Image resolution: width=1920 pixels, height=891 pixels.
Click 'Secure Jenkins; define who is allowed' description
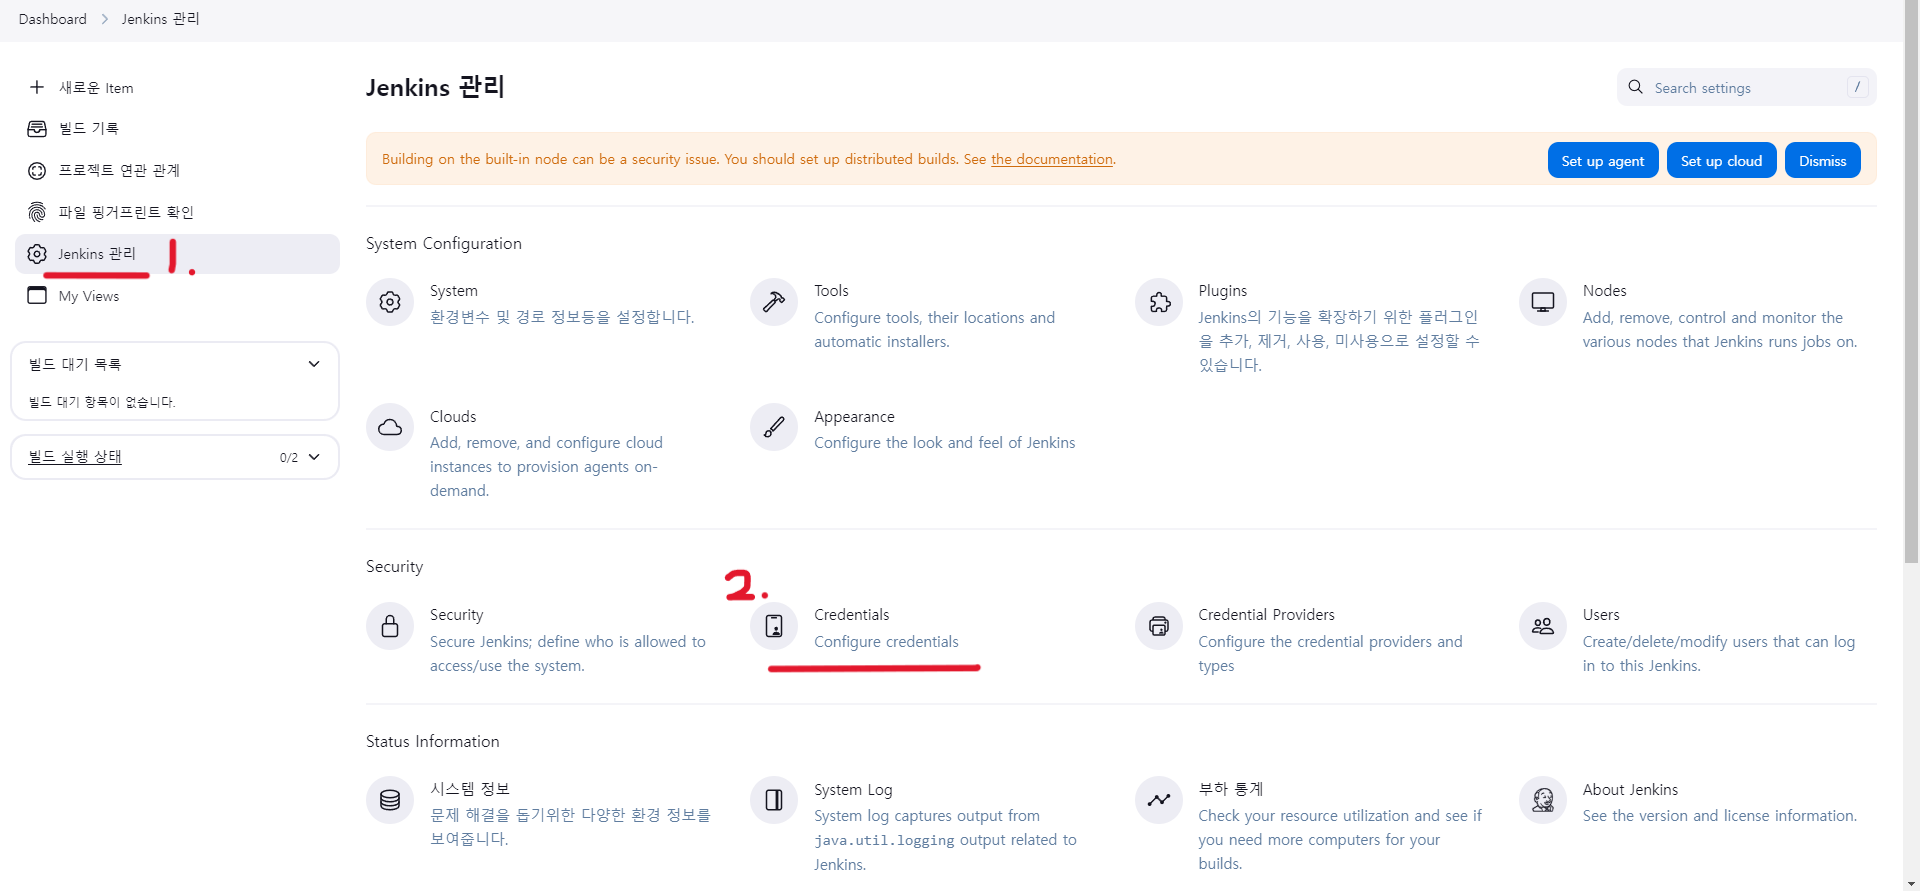(x=567, y=654)
